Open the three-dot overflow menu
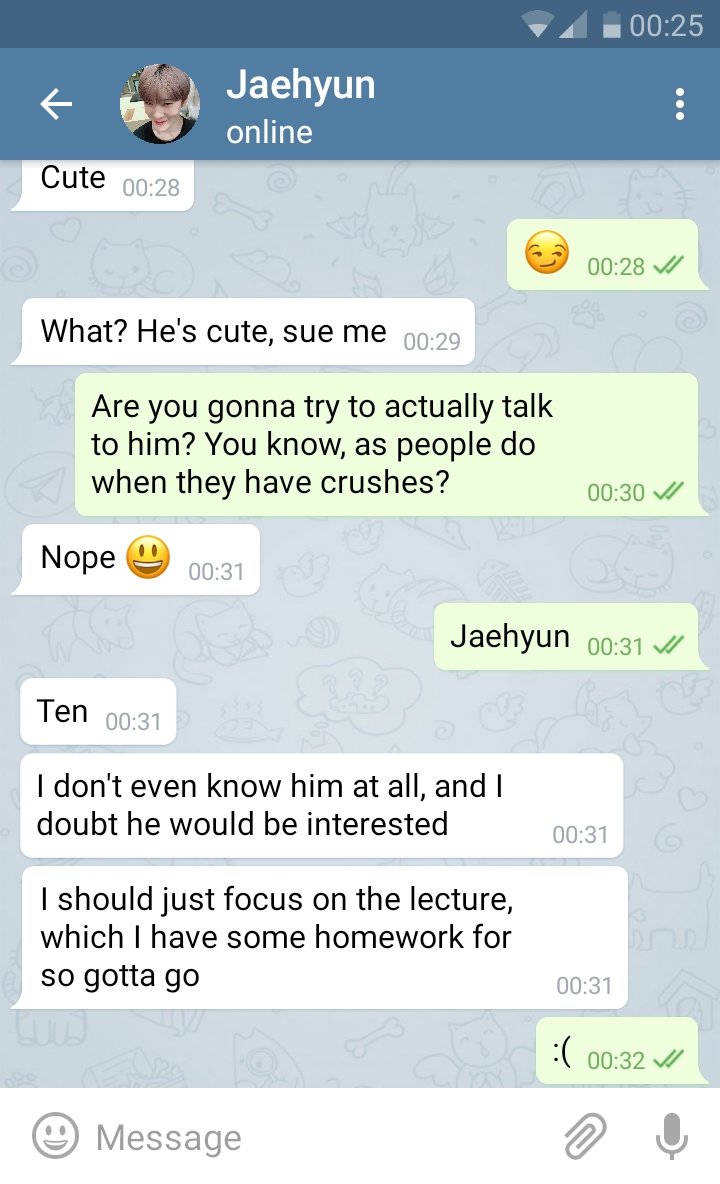This screenshot has width=720, height=1184. click(679, 103)
